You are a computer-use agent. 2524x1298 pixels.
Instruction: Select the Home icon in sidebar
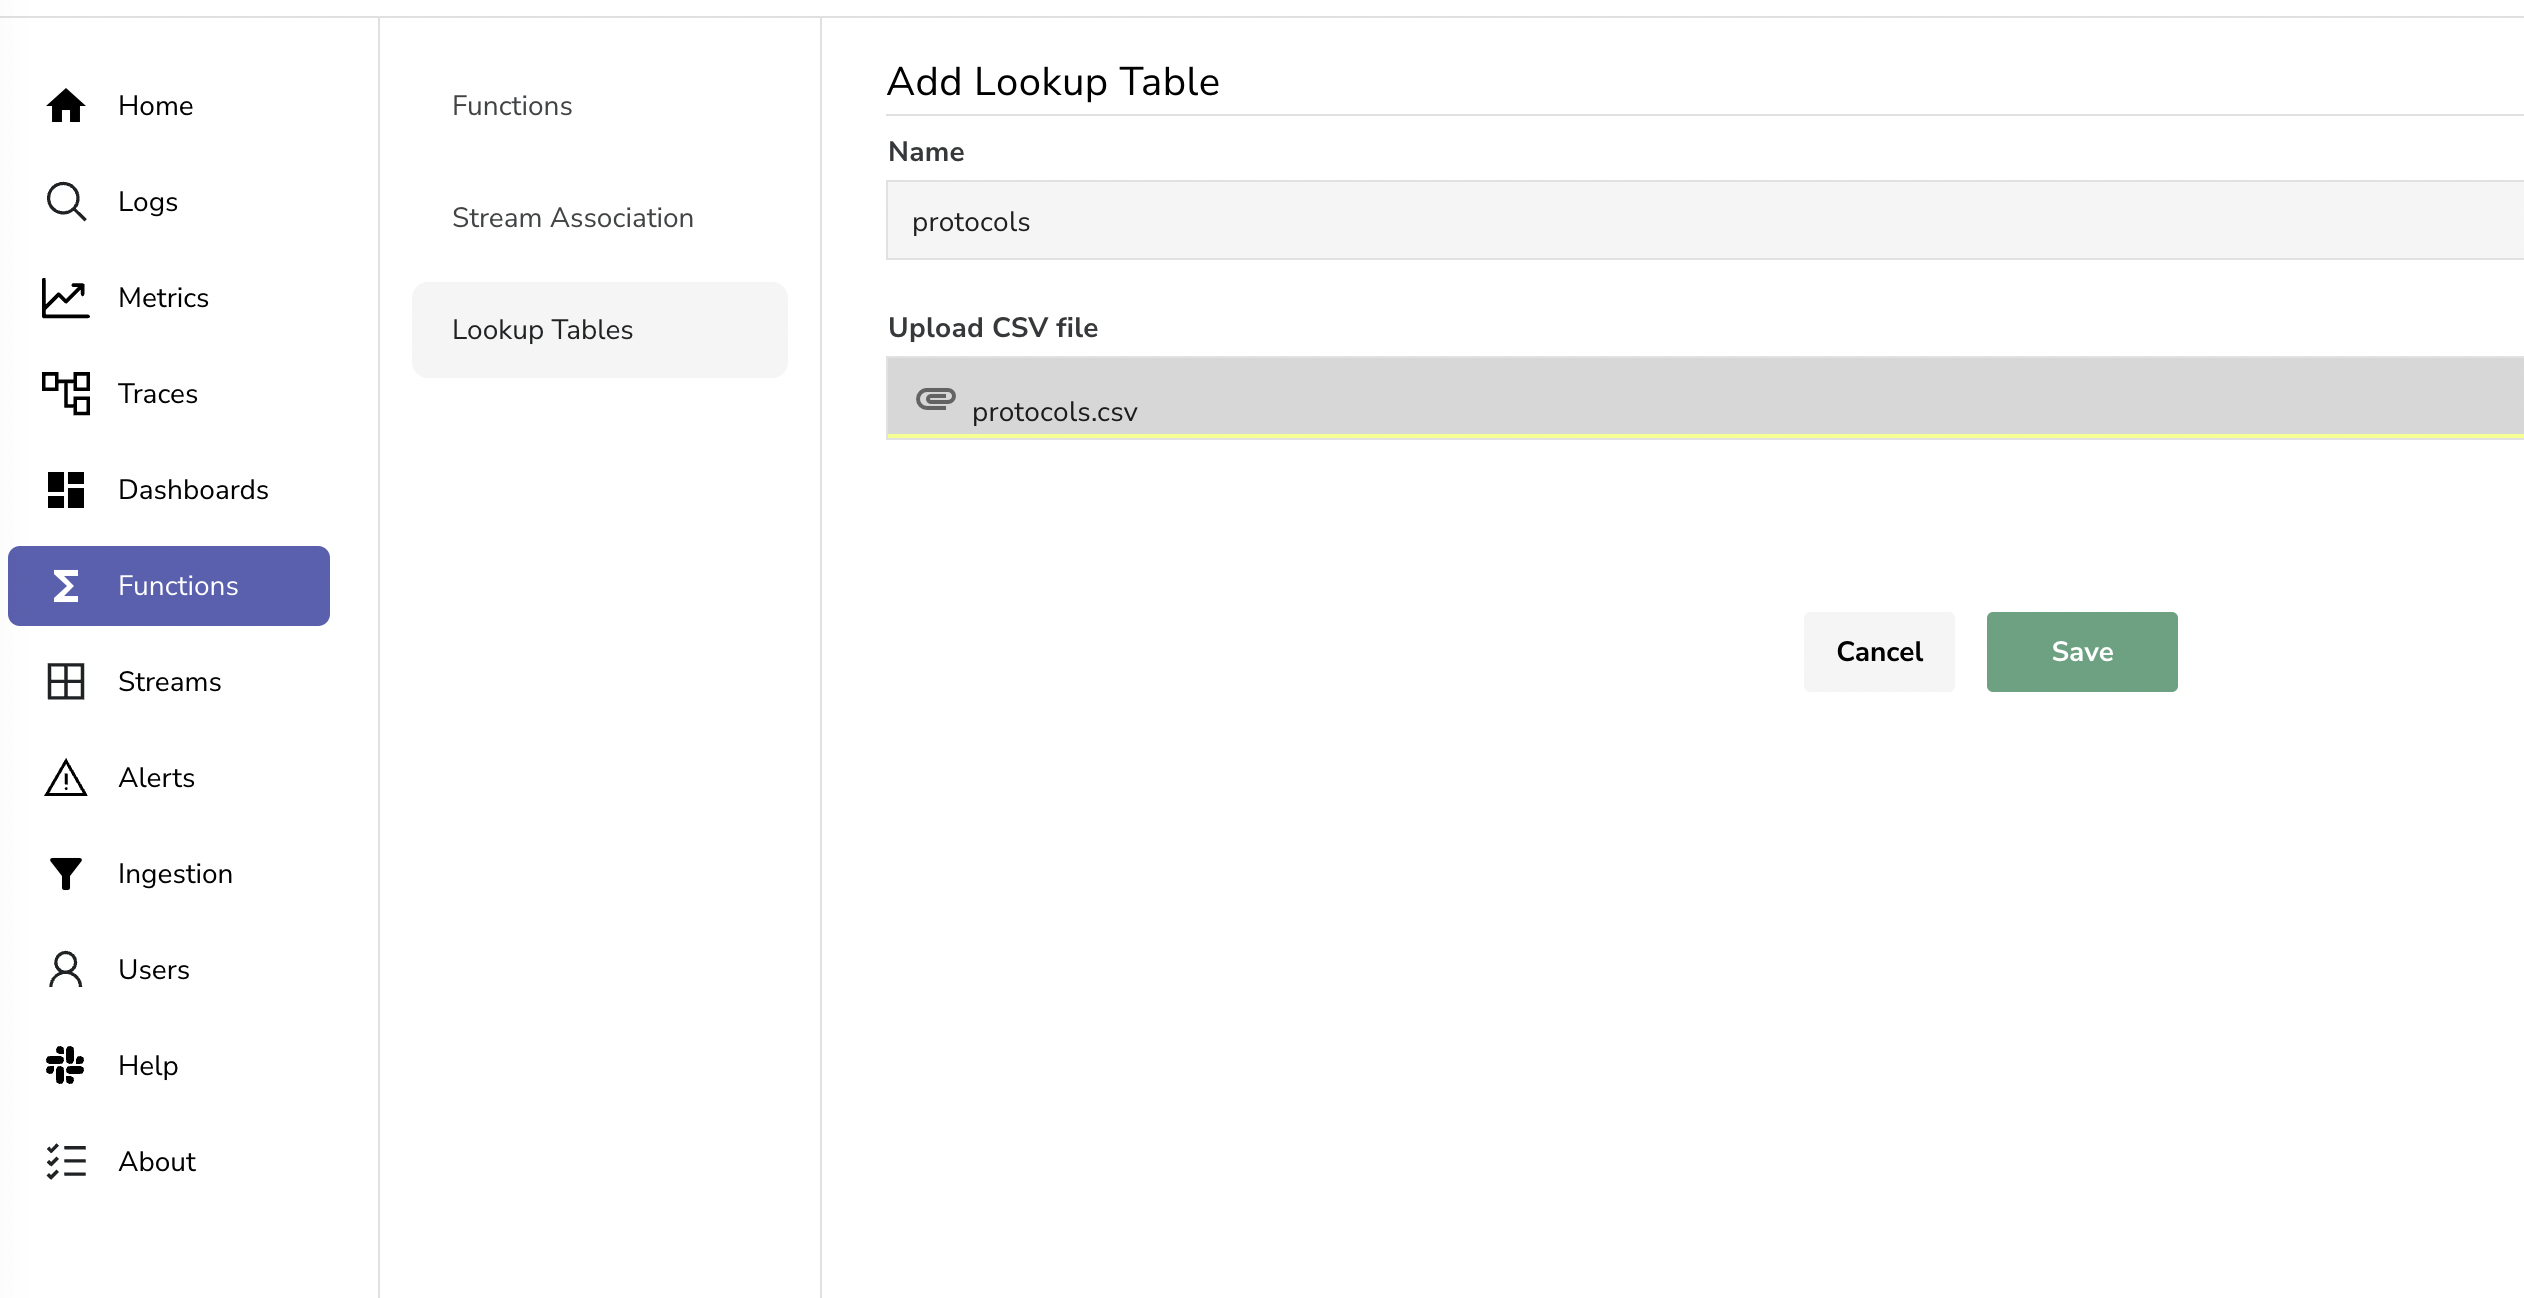[x=65, y=105]
